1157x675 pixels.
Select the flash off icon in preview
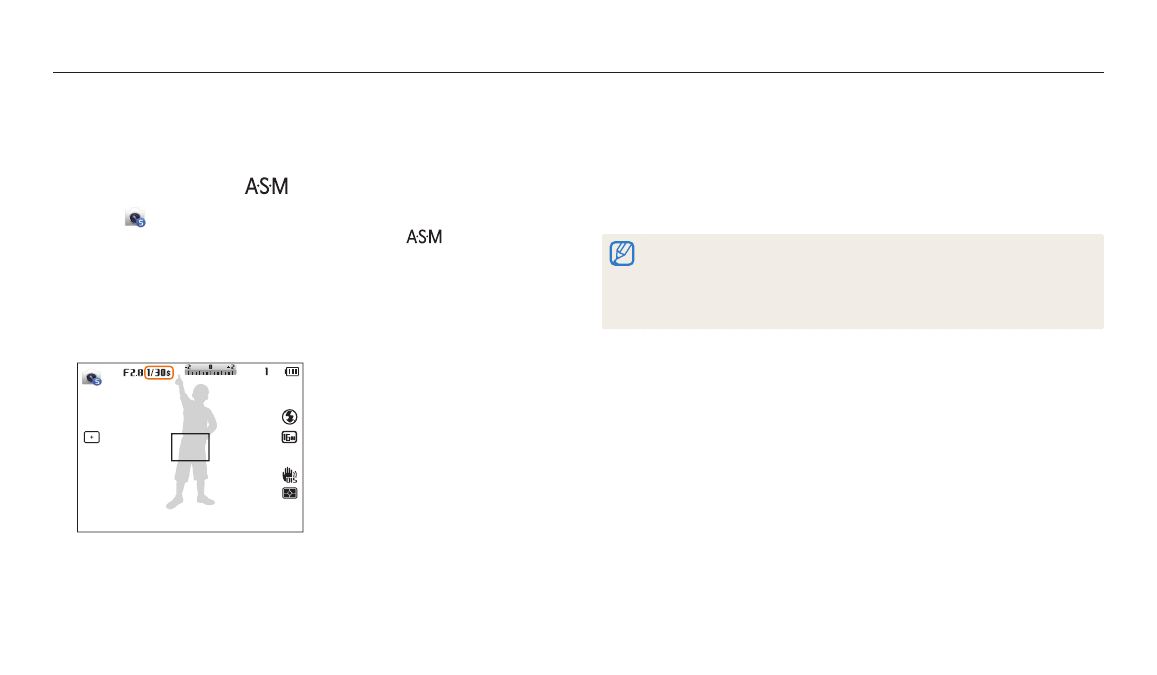tap(290, 416)
